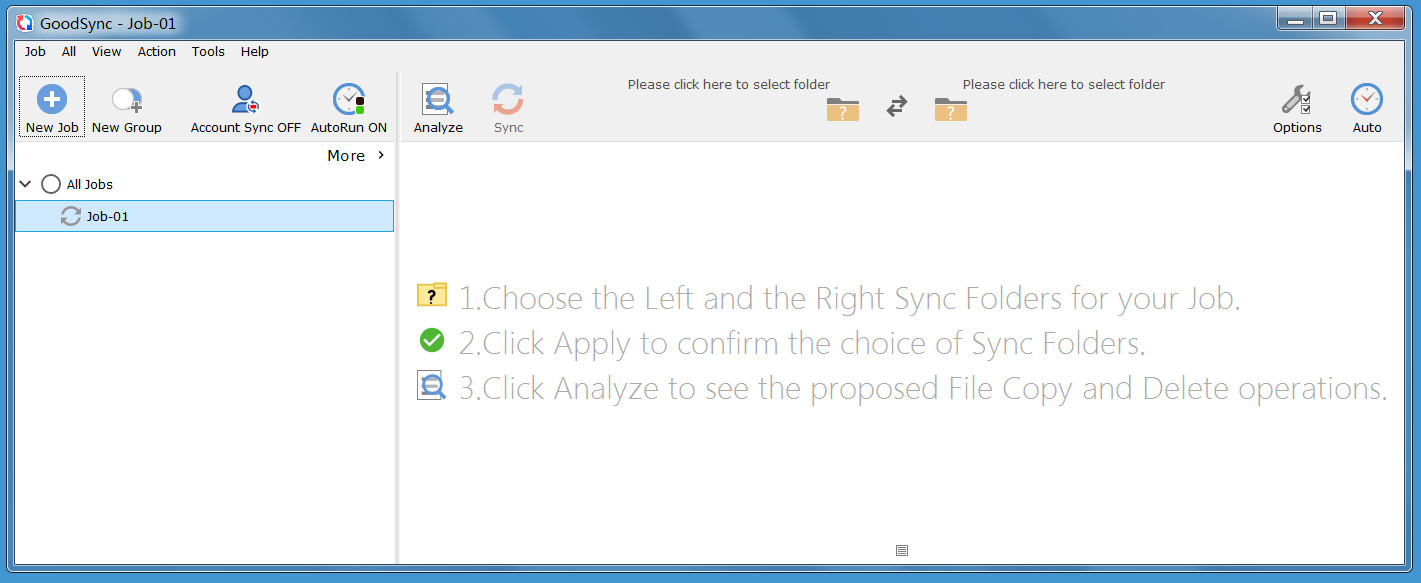
Task: Click the bottom panel handle icon
Action: click(x=901, y=550)
